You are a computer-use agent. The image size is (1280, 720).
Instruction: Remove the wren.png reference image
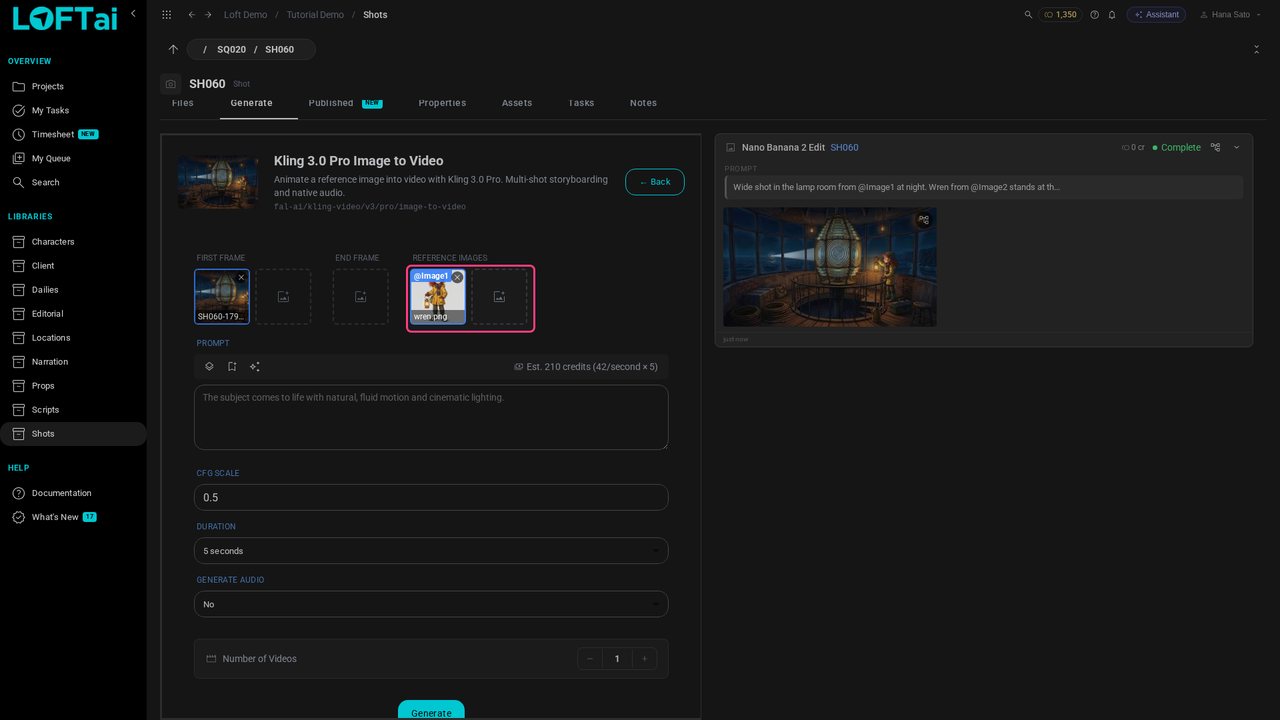457,277
